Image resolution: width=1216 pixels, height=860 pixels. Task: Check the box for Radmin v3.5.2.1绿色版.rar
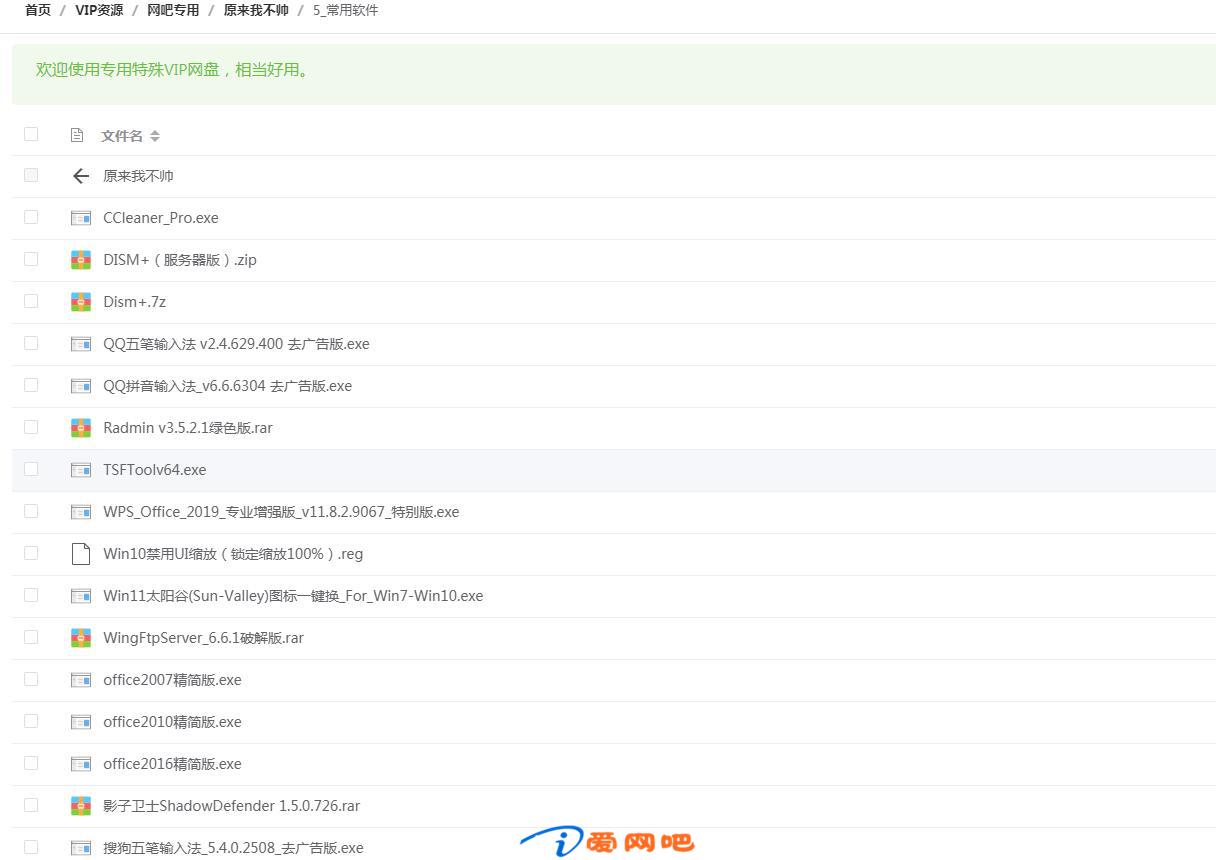tap(31, 427)
